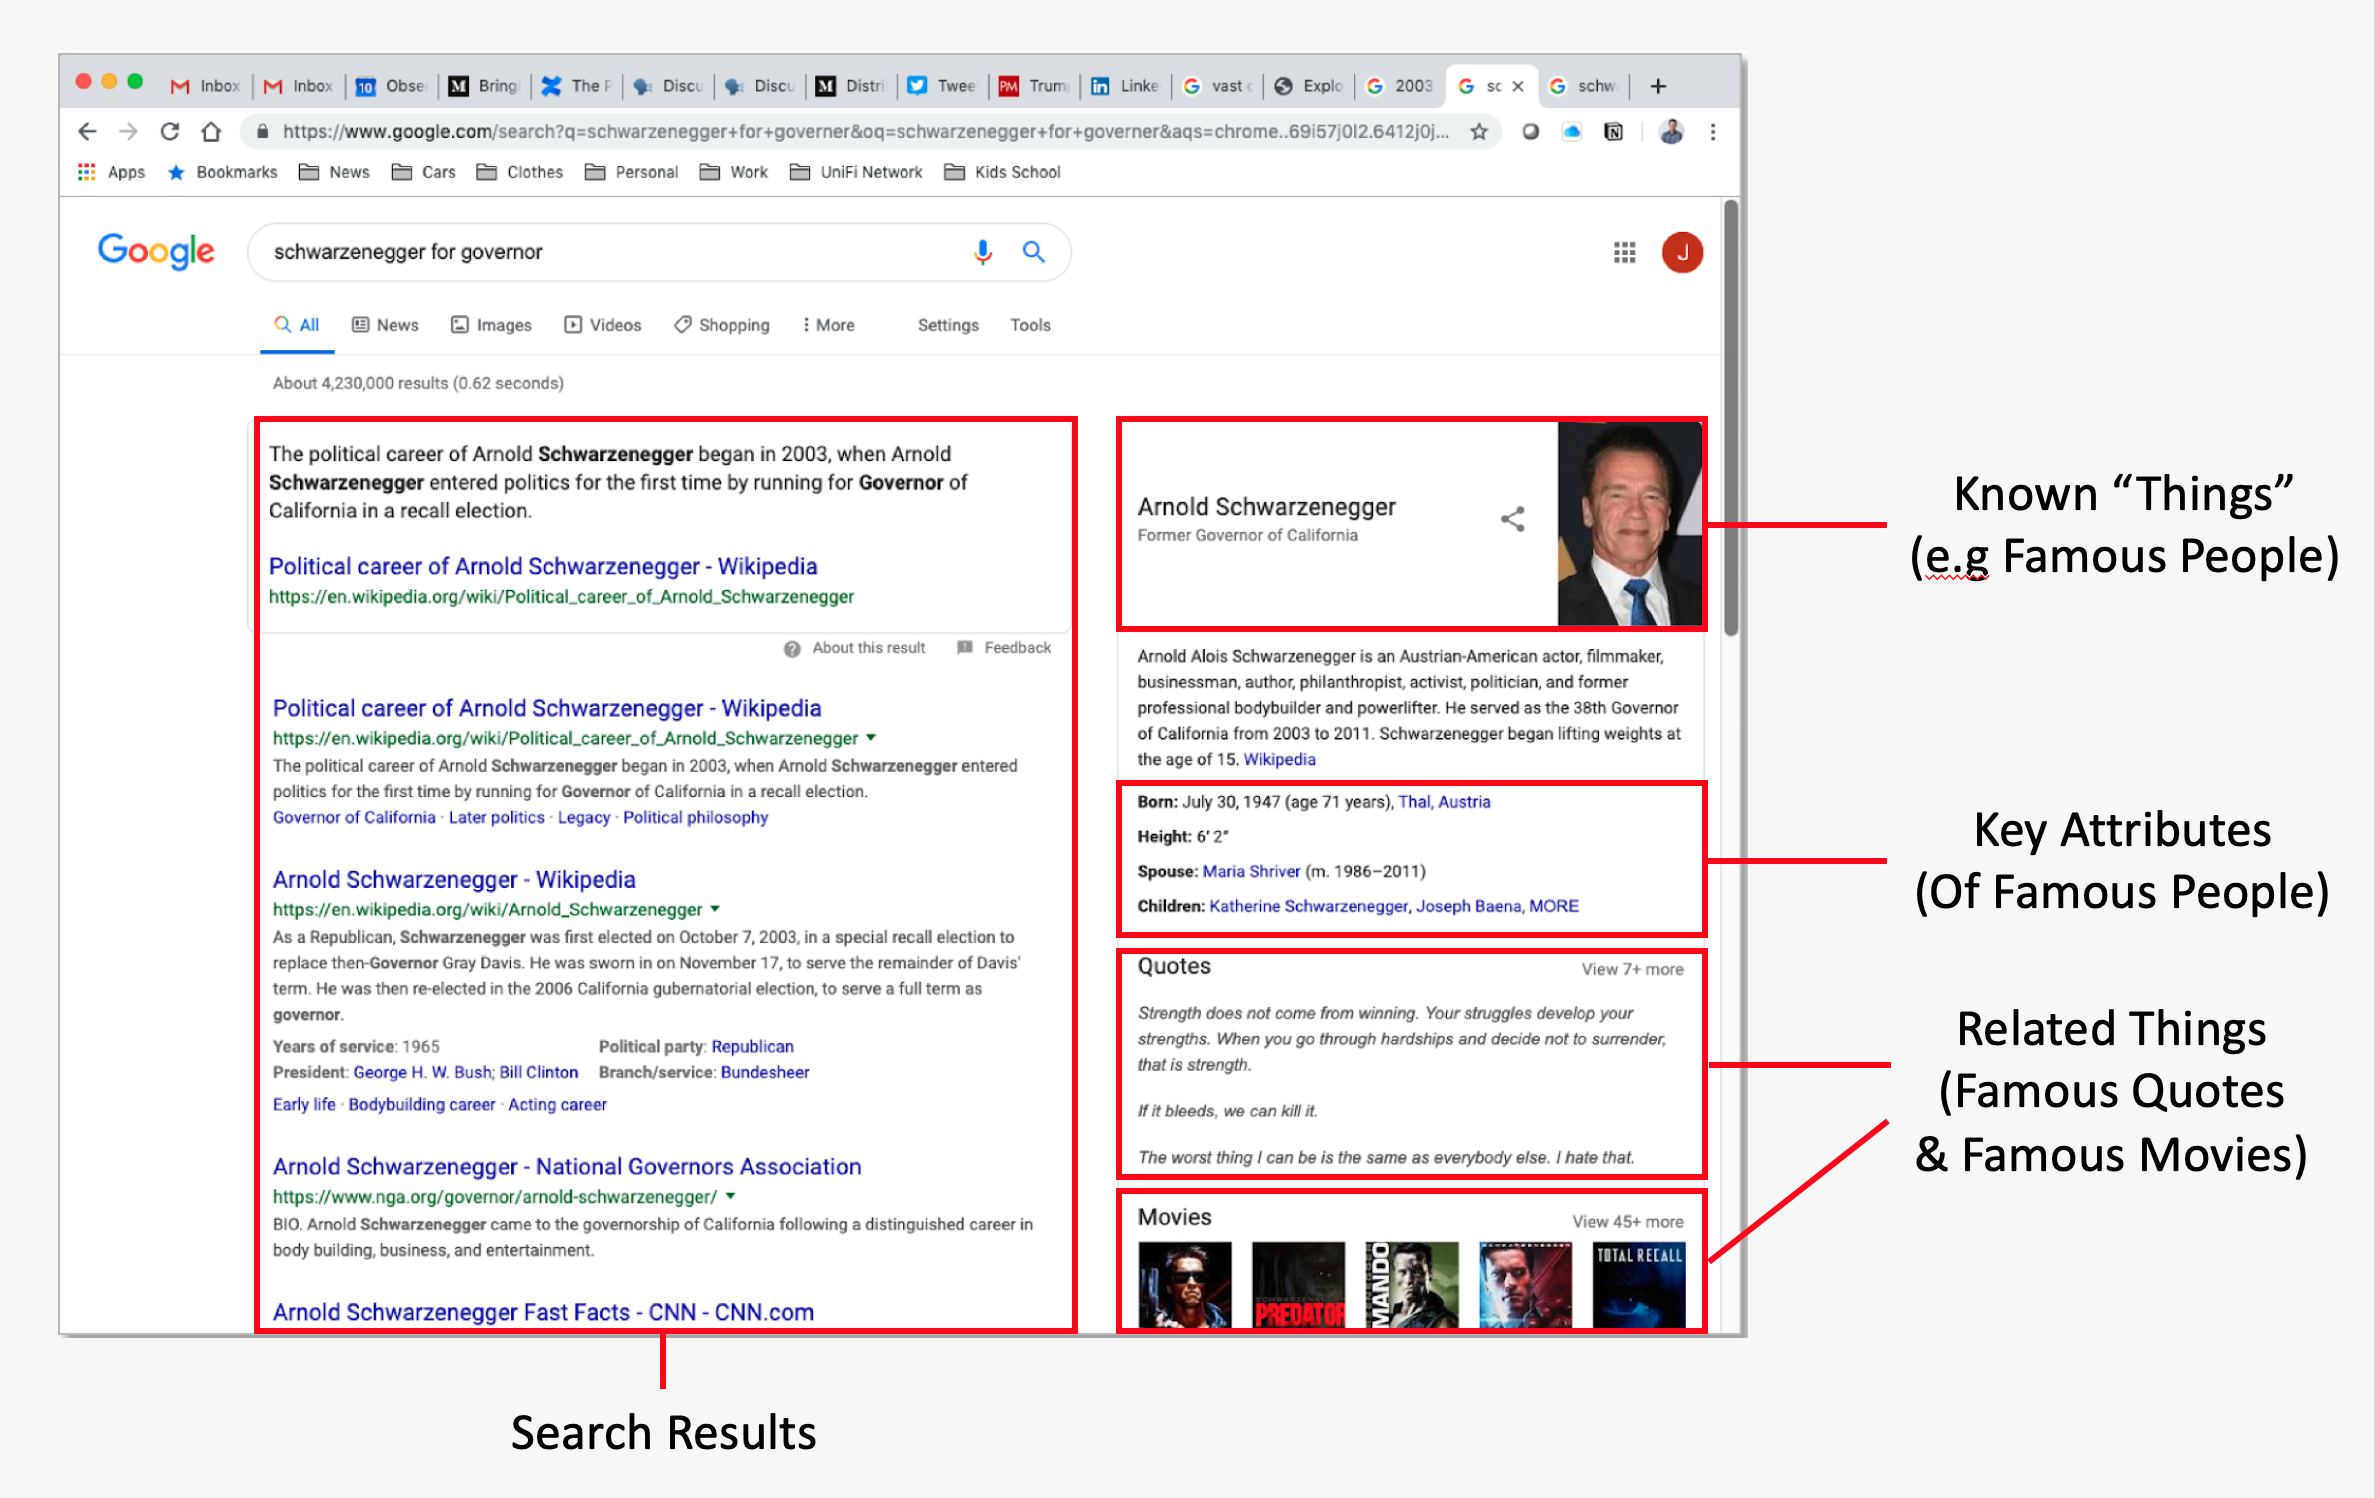
Task: Open the Kids School bookmarks folder
Action: click(x=1003, y=172)
